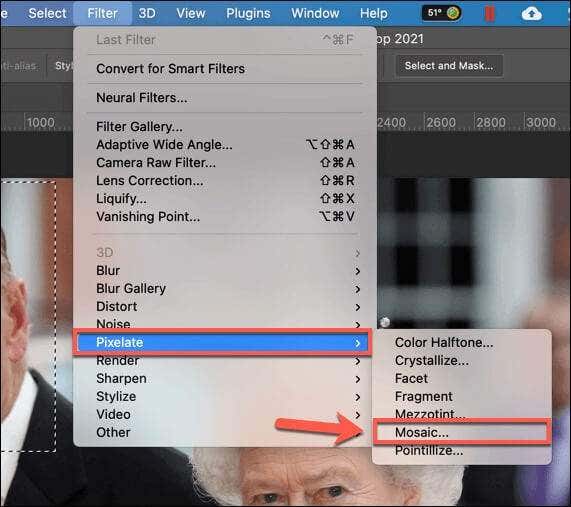The height and width of the screenshot is (507, 571).
Task: Select Facet filter
Action: coord(462,378)
